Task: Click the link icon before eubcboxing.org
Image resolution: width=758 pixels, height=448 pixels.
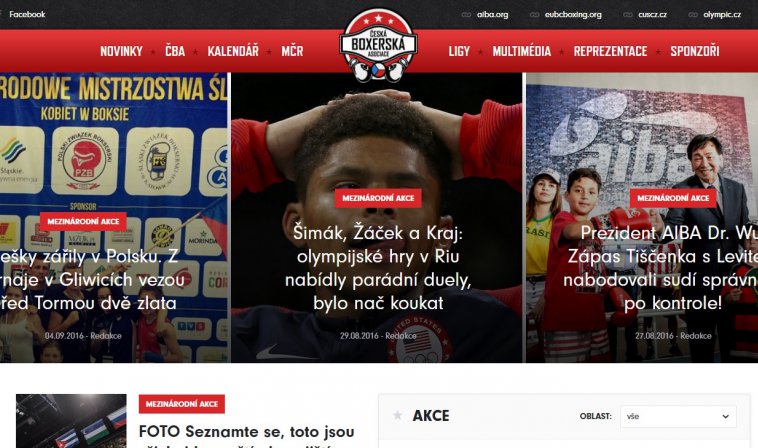Action: (x=534, y=14)
